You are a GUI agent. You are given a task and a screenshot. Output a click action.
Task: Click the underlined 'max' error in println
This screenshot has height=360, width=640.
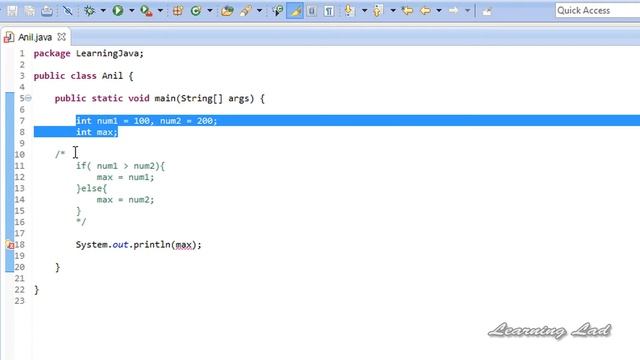click(184, 245)
